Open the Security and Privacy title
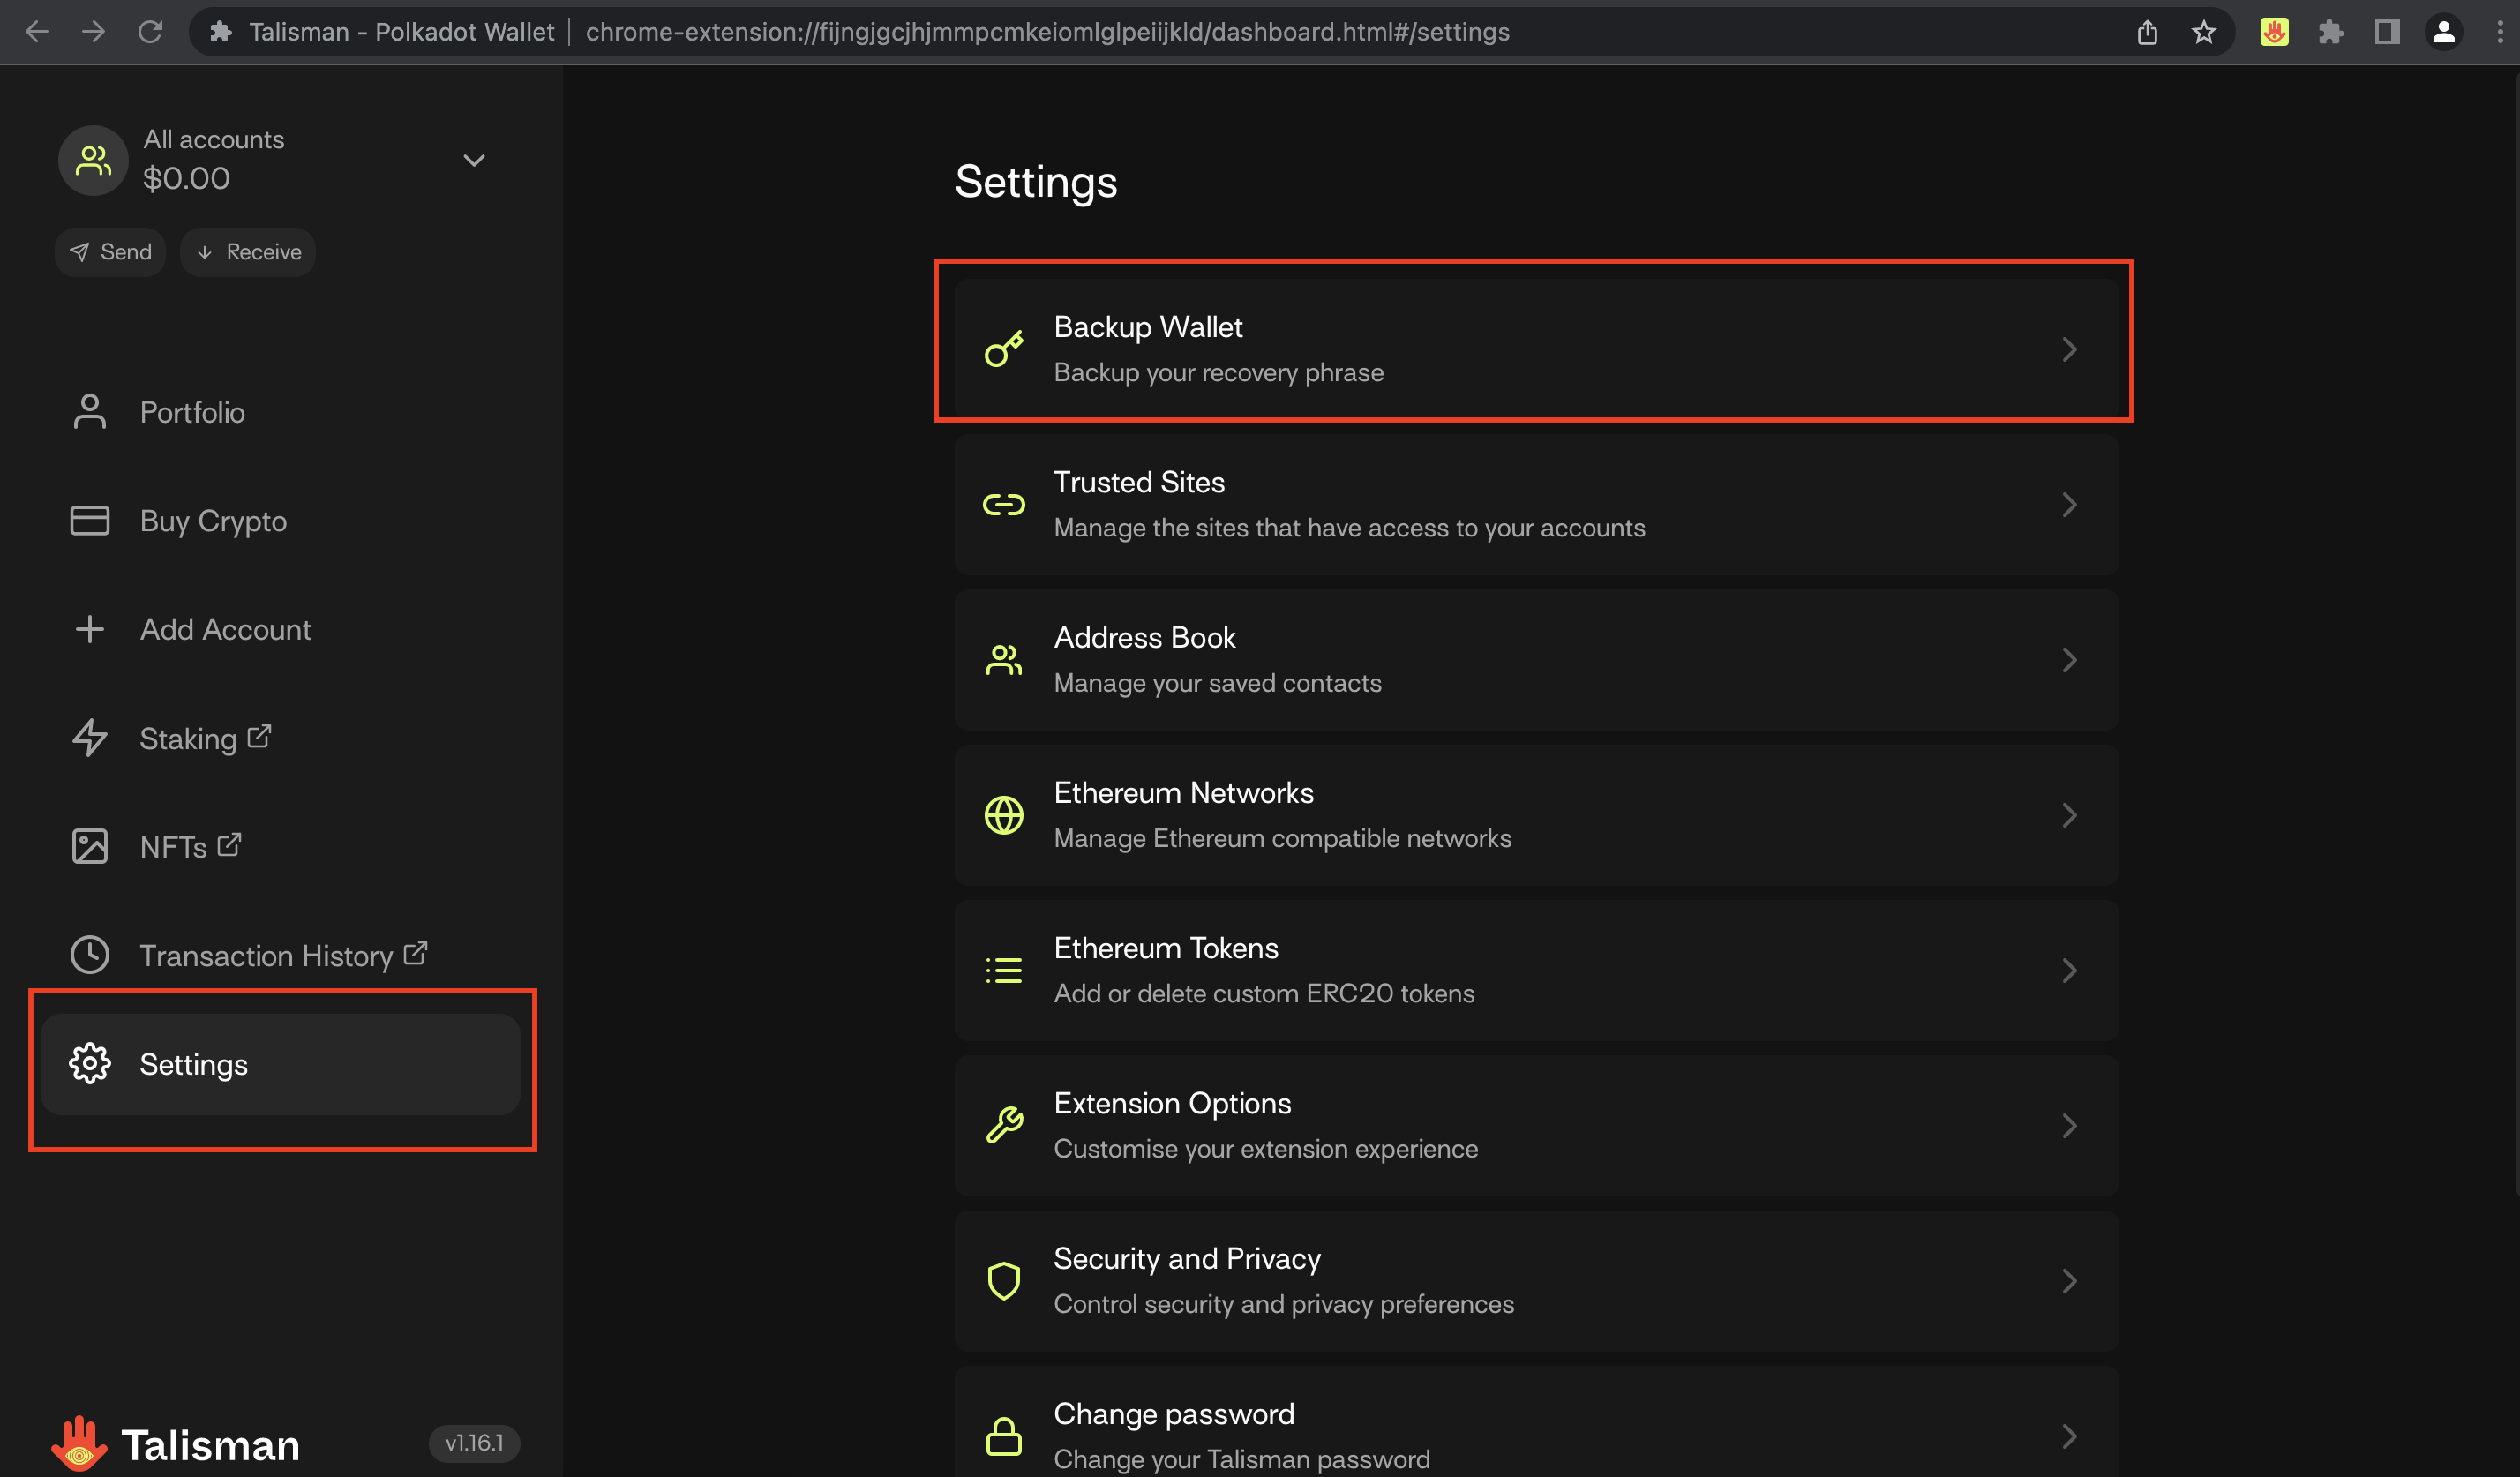Screen dimensions: 2520x1477 [x=1187, y=1259]
